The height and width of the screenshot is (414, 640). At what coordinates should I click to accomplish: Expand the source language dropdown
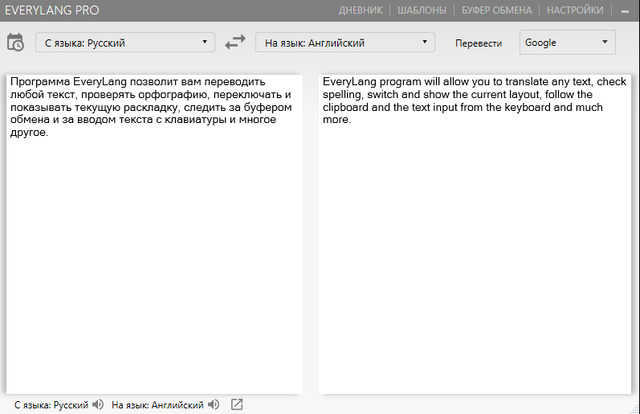(125, 43)
